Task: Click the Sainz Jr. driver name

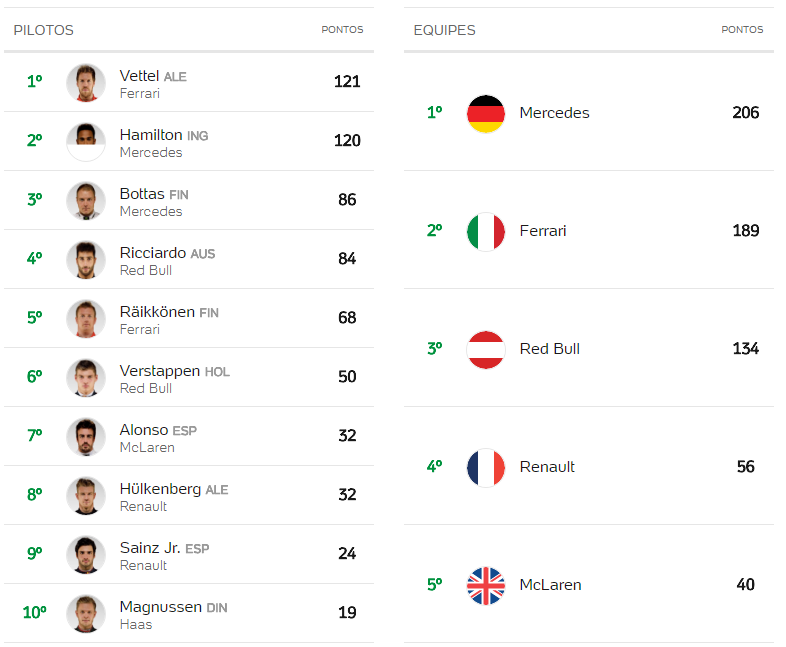Action: [x=150, y=548]
